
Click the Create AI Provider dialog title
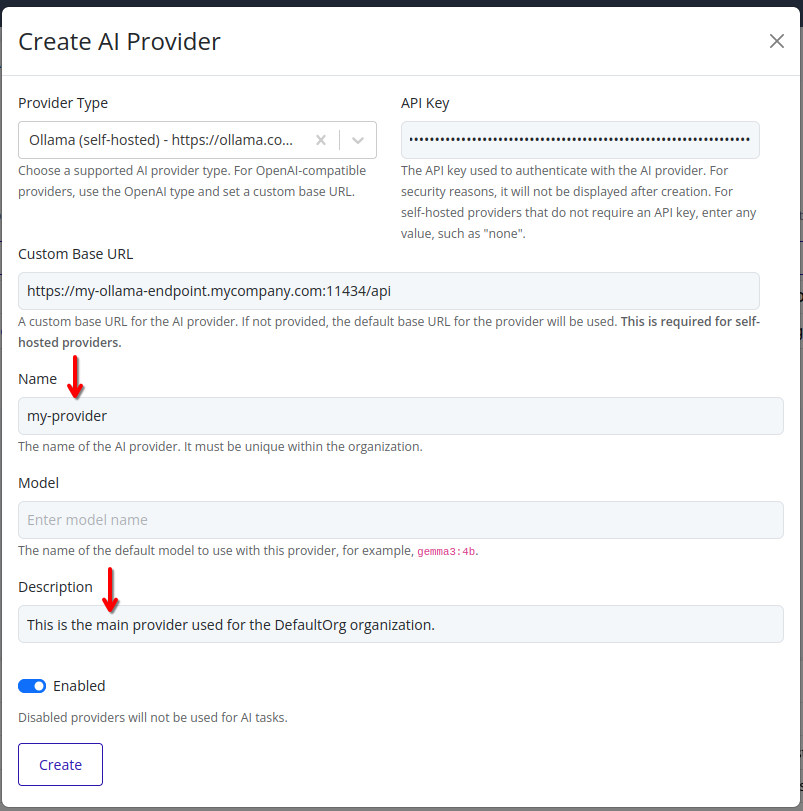pyautogui.click(x=119, y=41)
